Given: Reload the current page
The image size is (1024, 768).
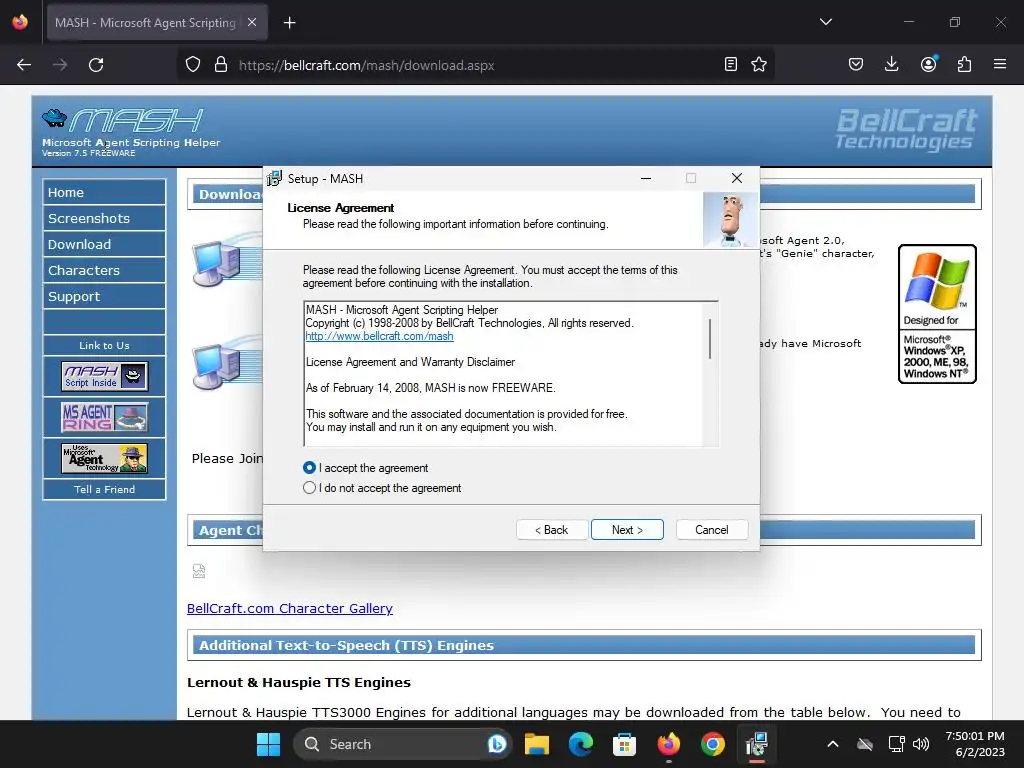Looking at the screenshot, I should [96, 65].
